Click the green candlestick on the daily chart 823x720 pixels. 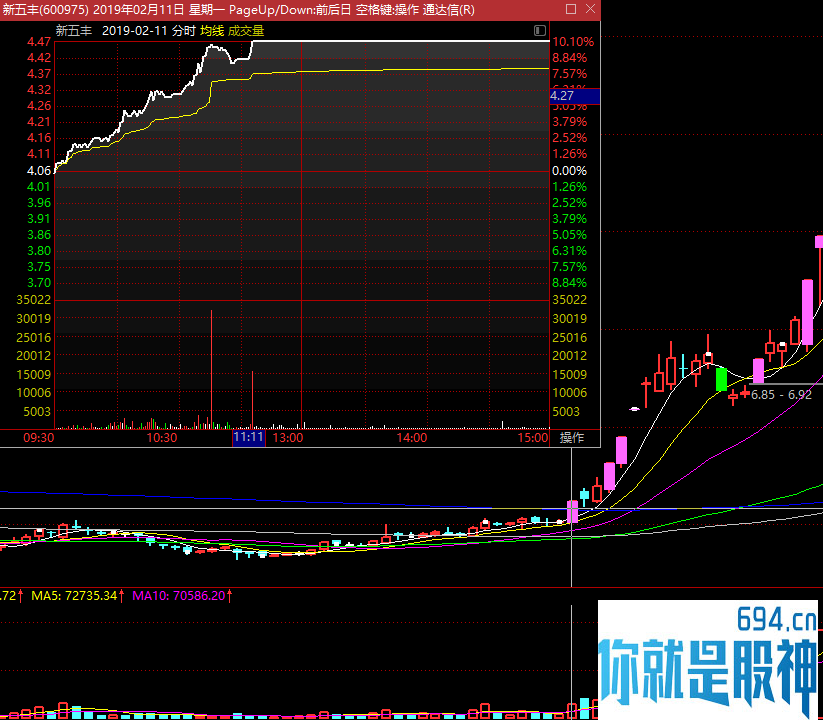[x=722, y=379]
